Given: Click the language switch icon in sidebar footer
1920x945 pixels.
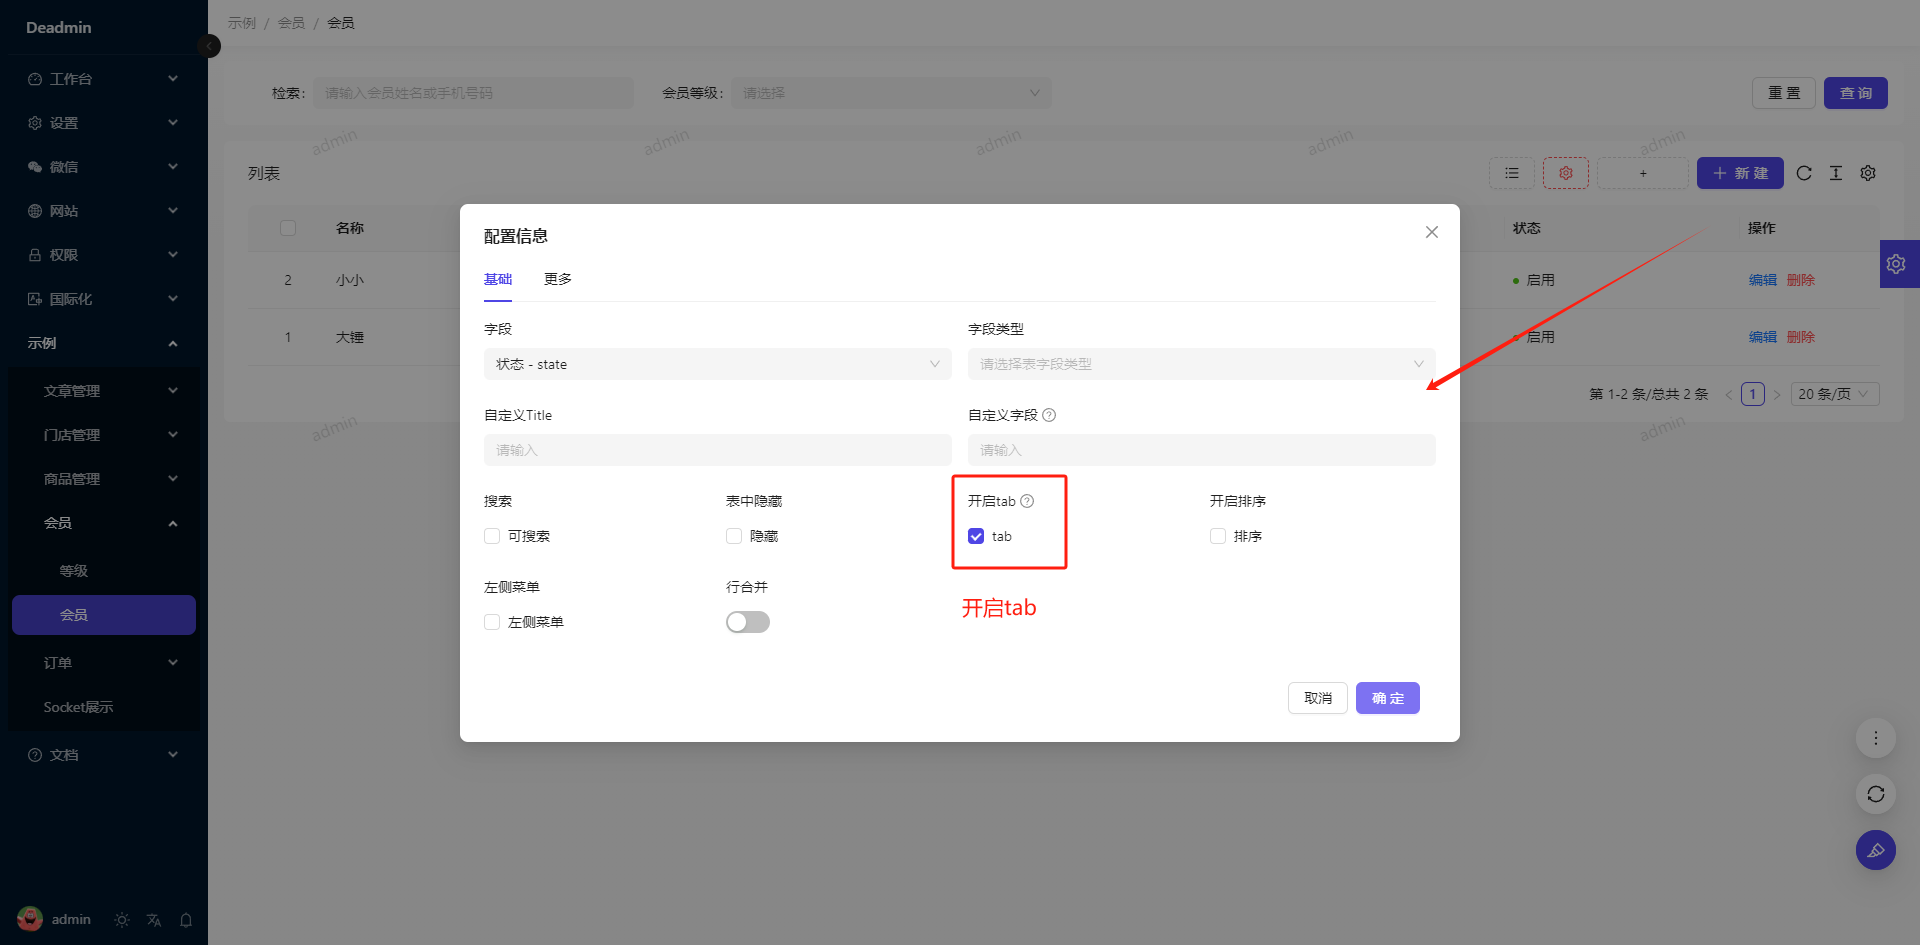Looking at the screenshot, I should (154, 920).
